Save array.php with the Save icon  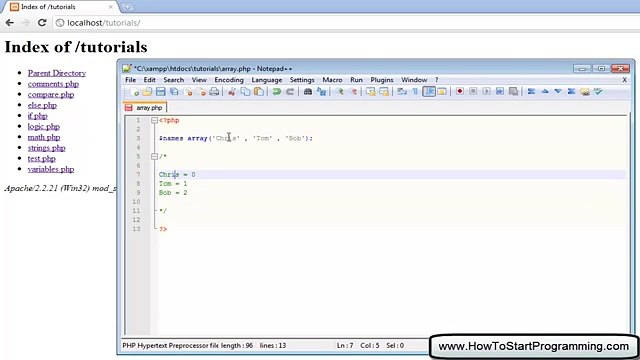point(161,92)
